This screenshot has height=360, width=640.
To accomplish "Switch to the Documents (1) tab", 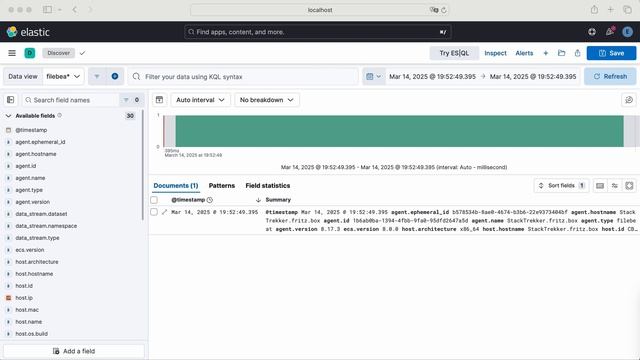I will click(176, 186).
